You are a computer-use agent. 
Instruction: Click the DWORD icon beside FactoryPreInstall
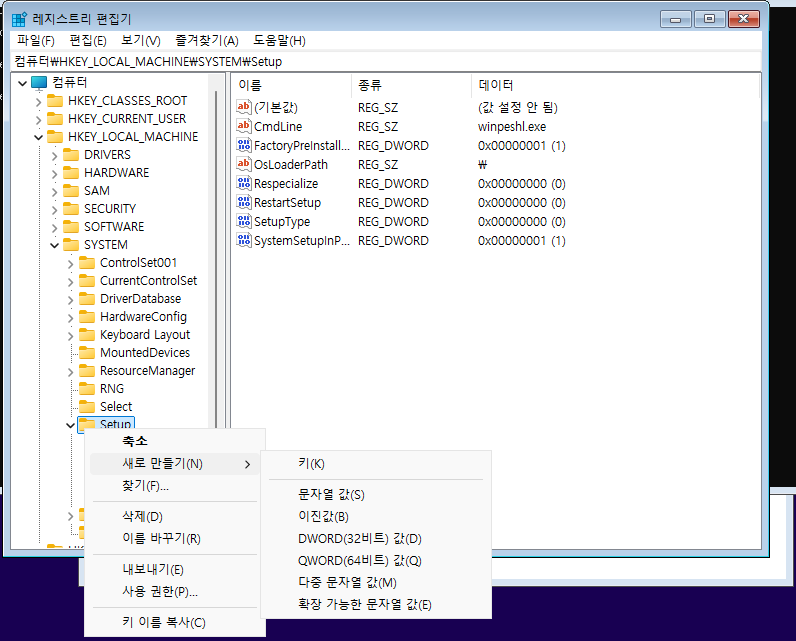pyautogui.click(x=244, y=145)
